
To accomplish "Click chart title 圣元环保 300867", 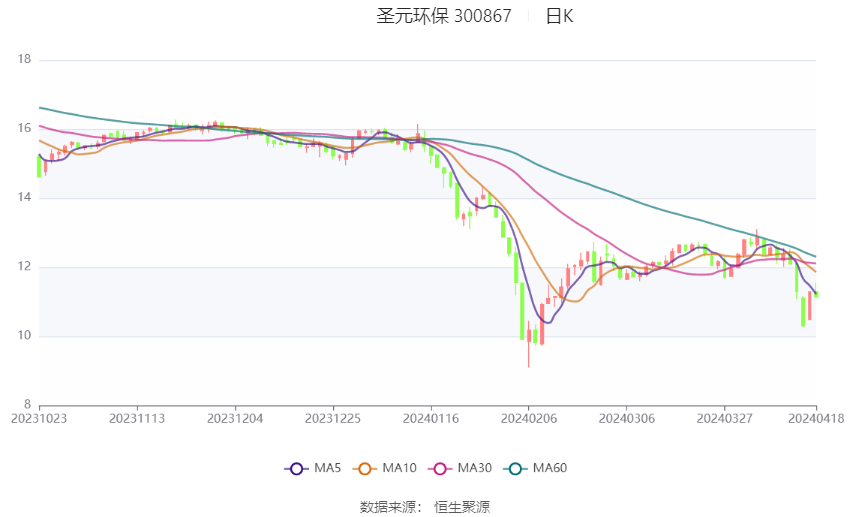I will click(x=444, y=16).
